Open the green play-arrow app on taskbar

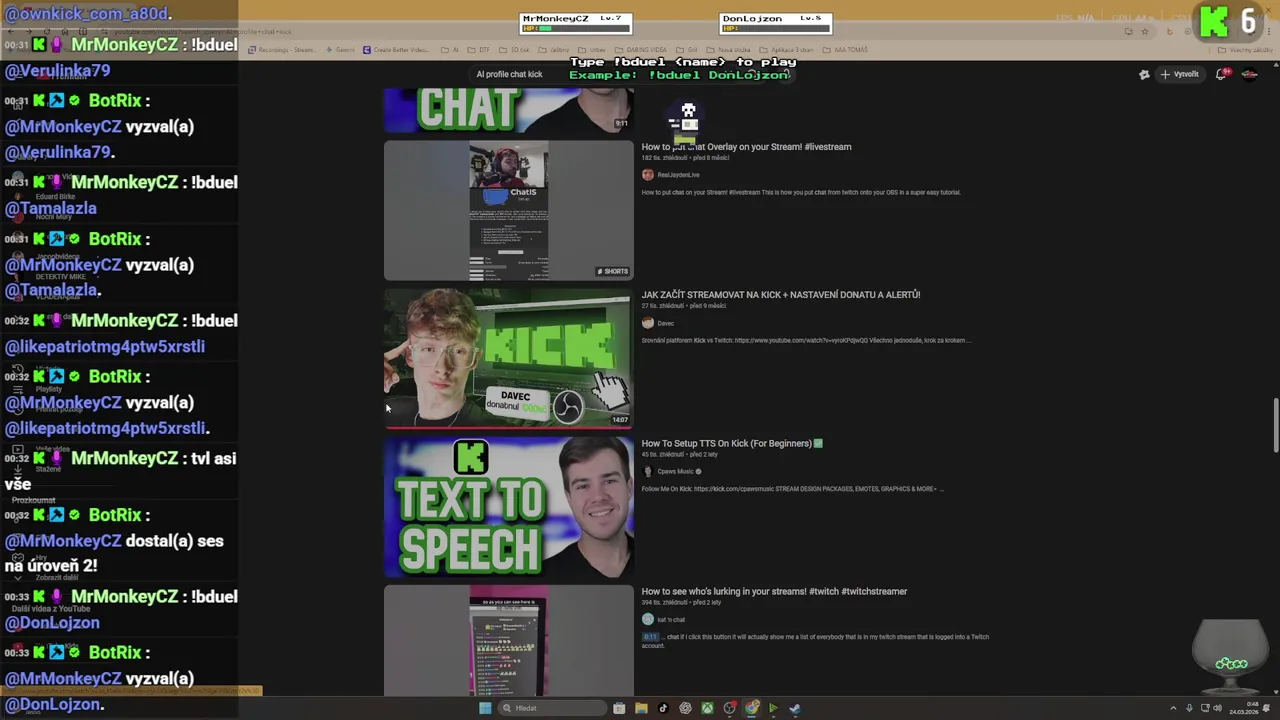(773, 708)
